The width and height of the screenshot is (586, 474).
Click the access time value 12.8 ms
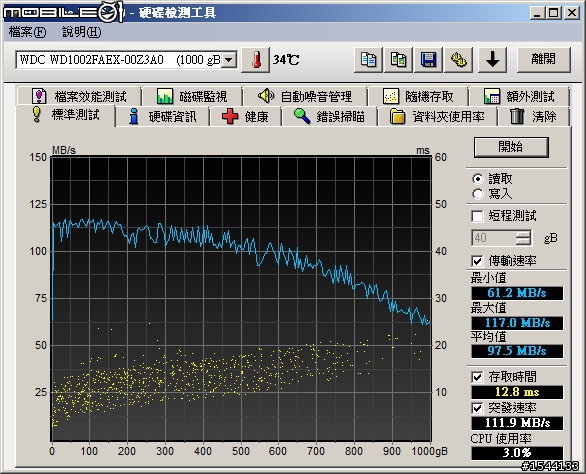click(x=517, y=392)
